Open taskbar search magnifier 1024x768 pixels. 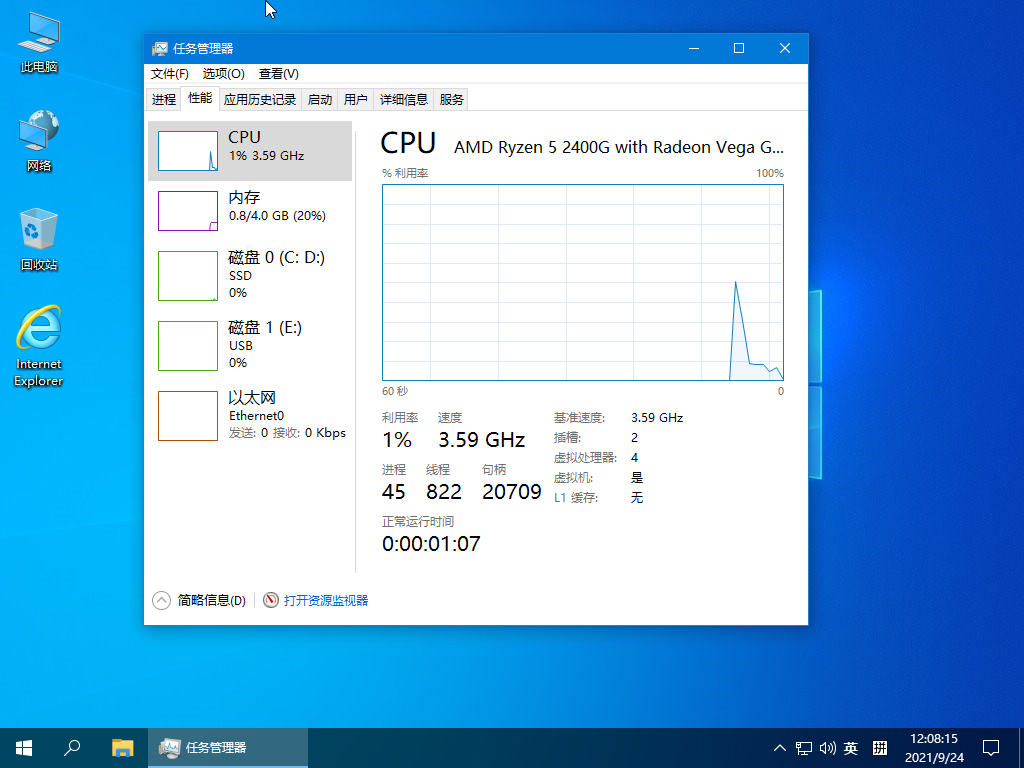pos(72,748)
